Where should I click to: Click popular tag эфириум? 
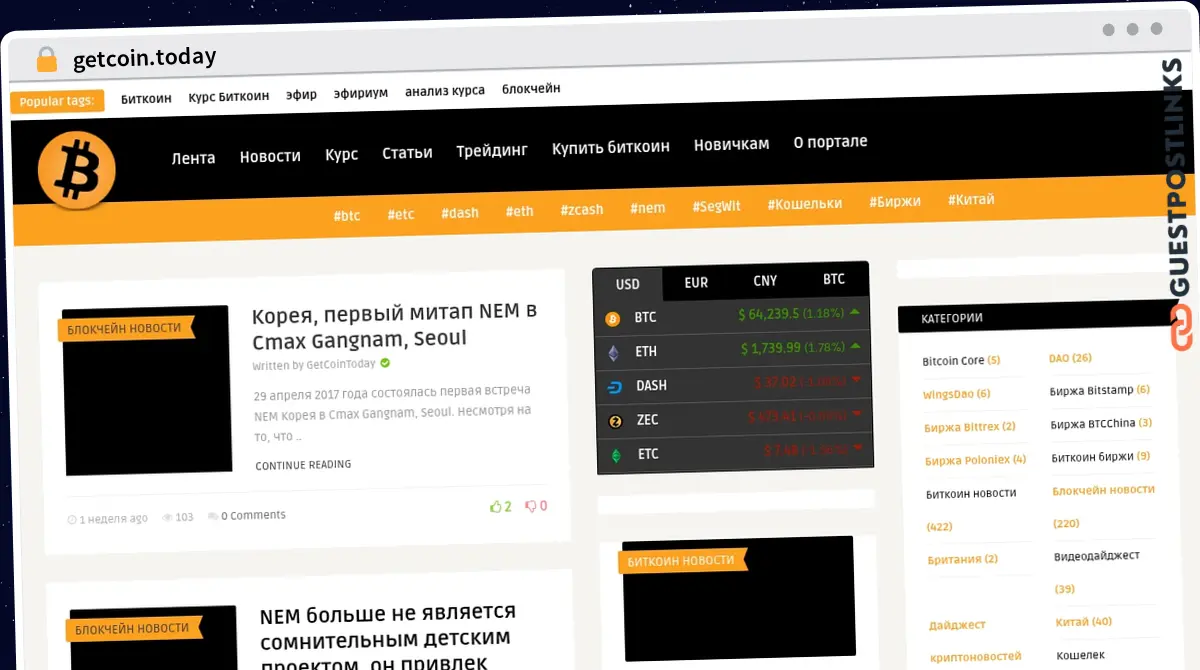361,93
